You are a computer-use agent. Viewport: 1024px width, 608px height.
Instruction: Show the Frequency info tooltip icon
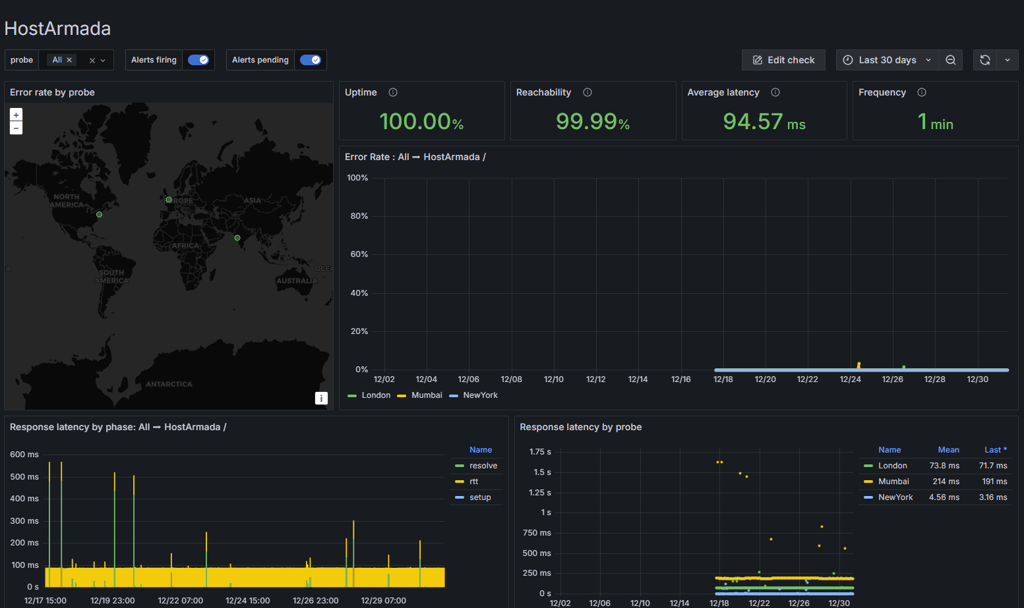[x=921, y=92]
